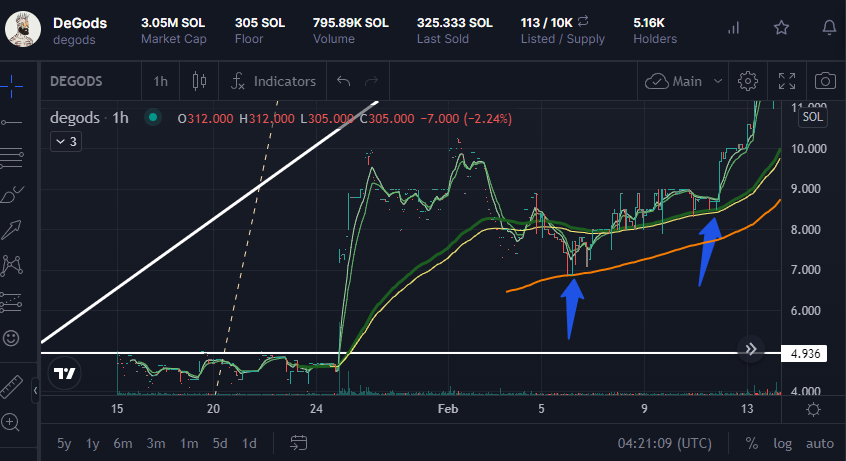Select the brush drawing tool
The width and height of the screenshot is (846, 461).
11,194
